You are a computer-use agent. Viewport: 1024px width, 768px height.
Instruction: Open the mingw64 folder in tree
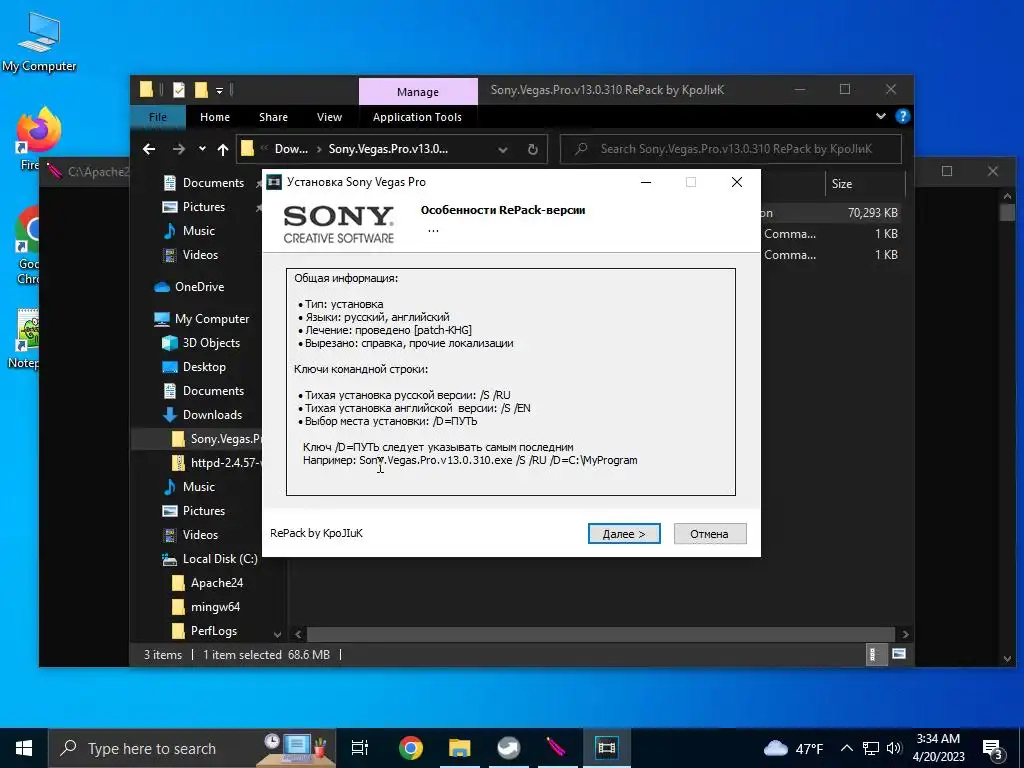pyautogui.click(x=215, y=607)
